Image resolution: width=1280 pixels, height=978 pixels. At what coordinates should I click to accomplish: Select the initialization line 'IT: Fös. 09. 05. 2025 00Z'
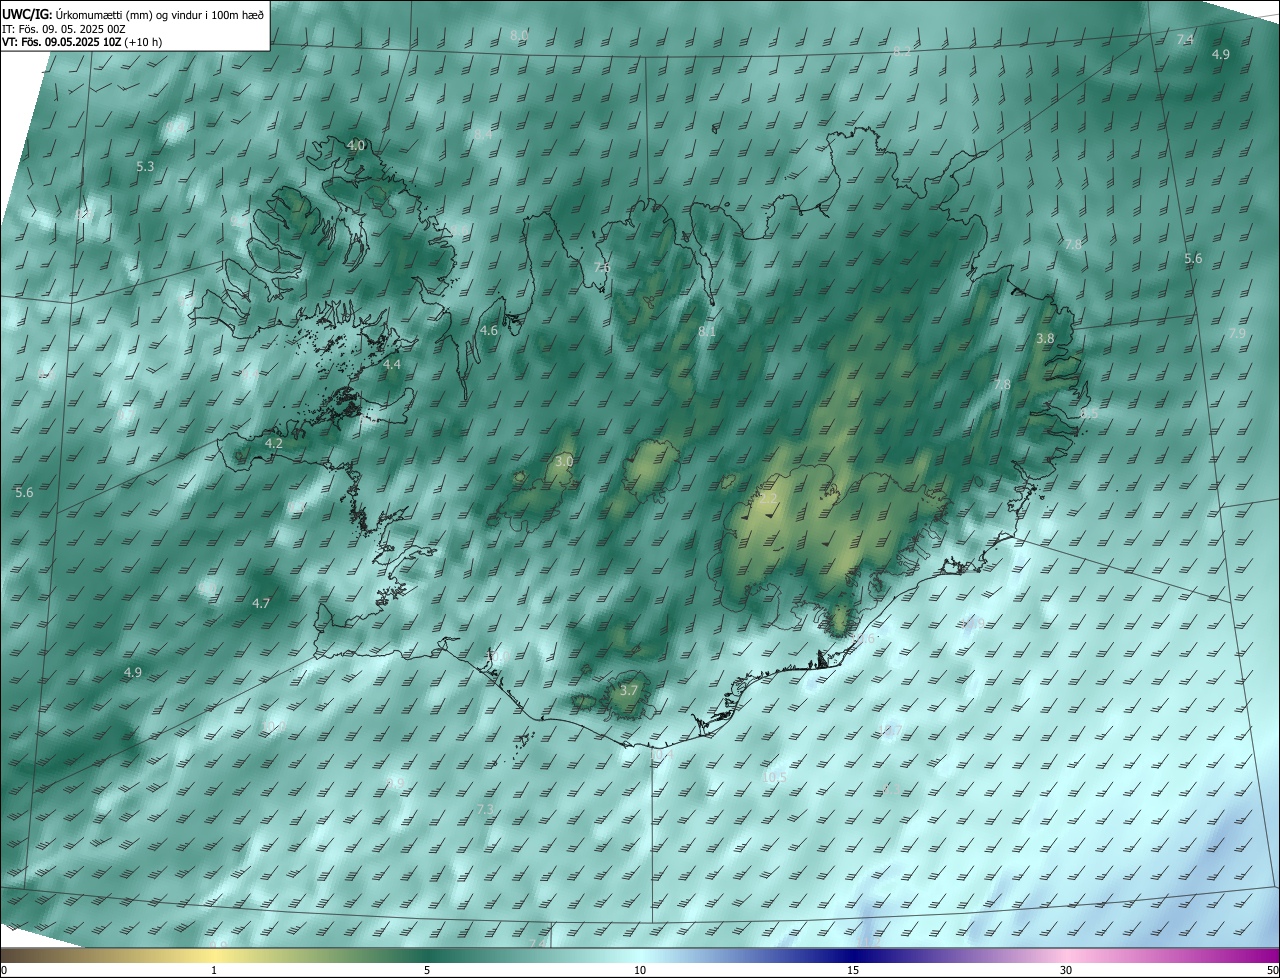pyautogui.click(x=64, y=29)
